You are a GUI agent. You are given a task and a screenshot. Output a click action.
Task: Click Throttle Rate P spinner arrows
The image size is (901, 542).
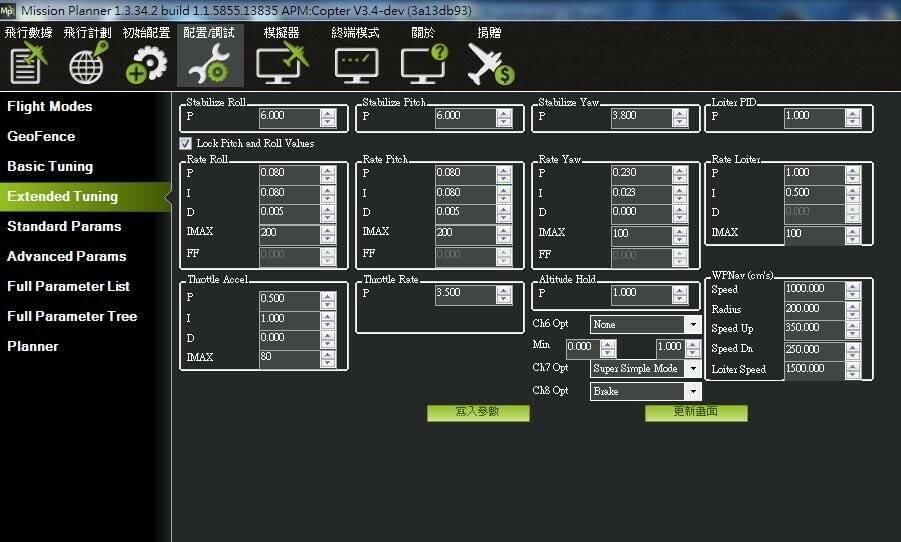(x=504, y=295)
